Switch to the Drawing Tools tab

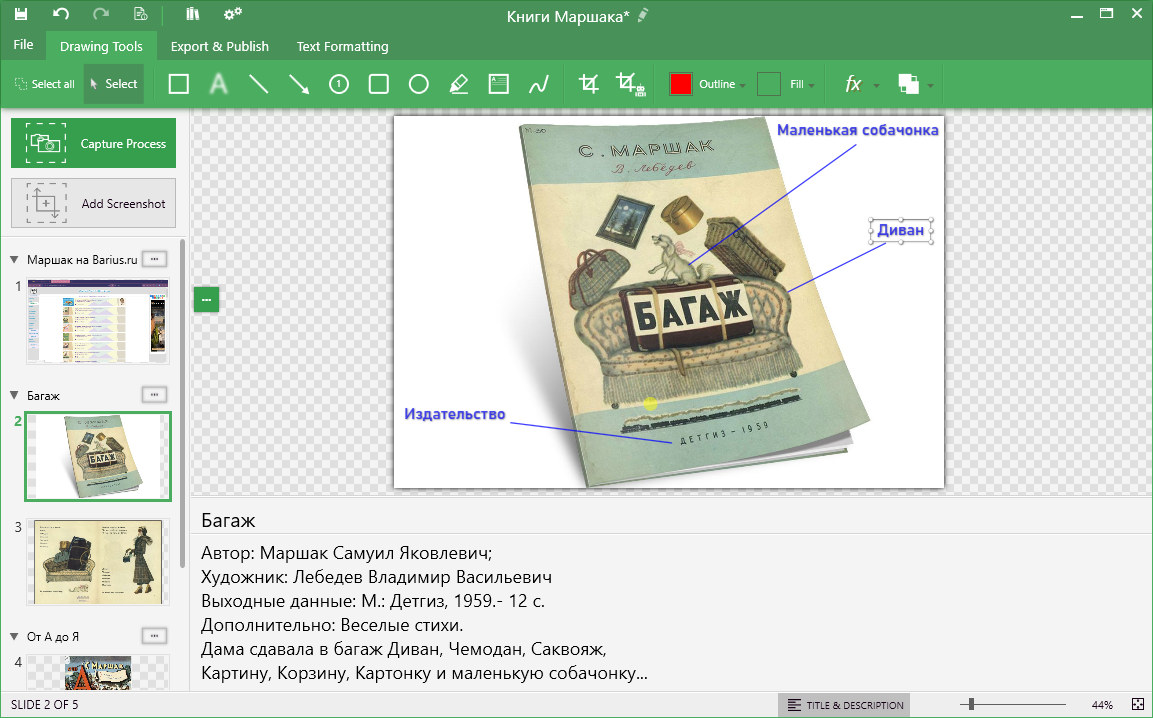101,46
